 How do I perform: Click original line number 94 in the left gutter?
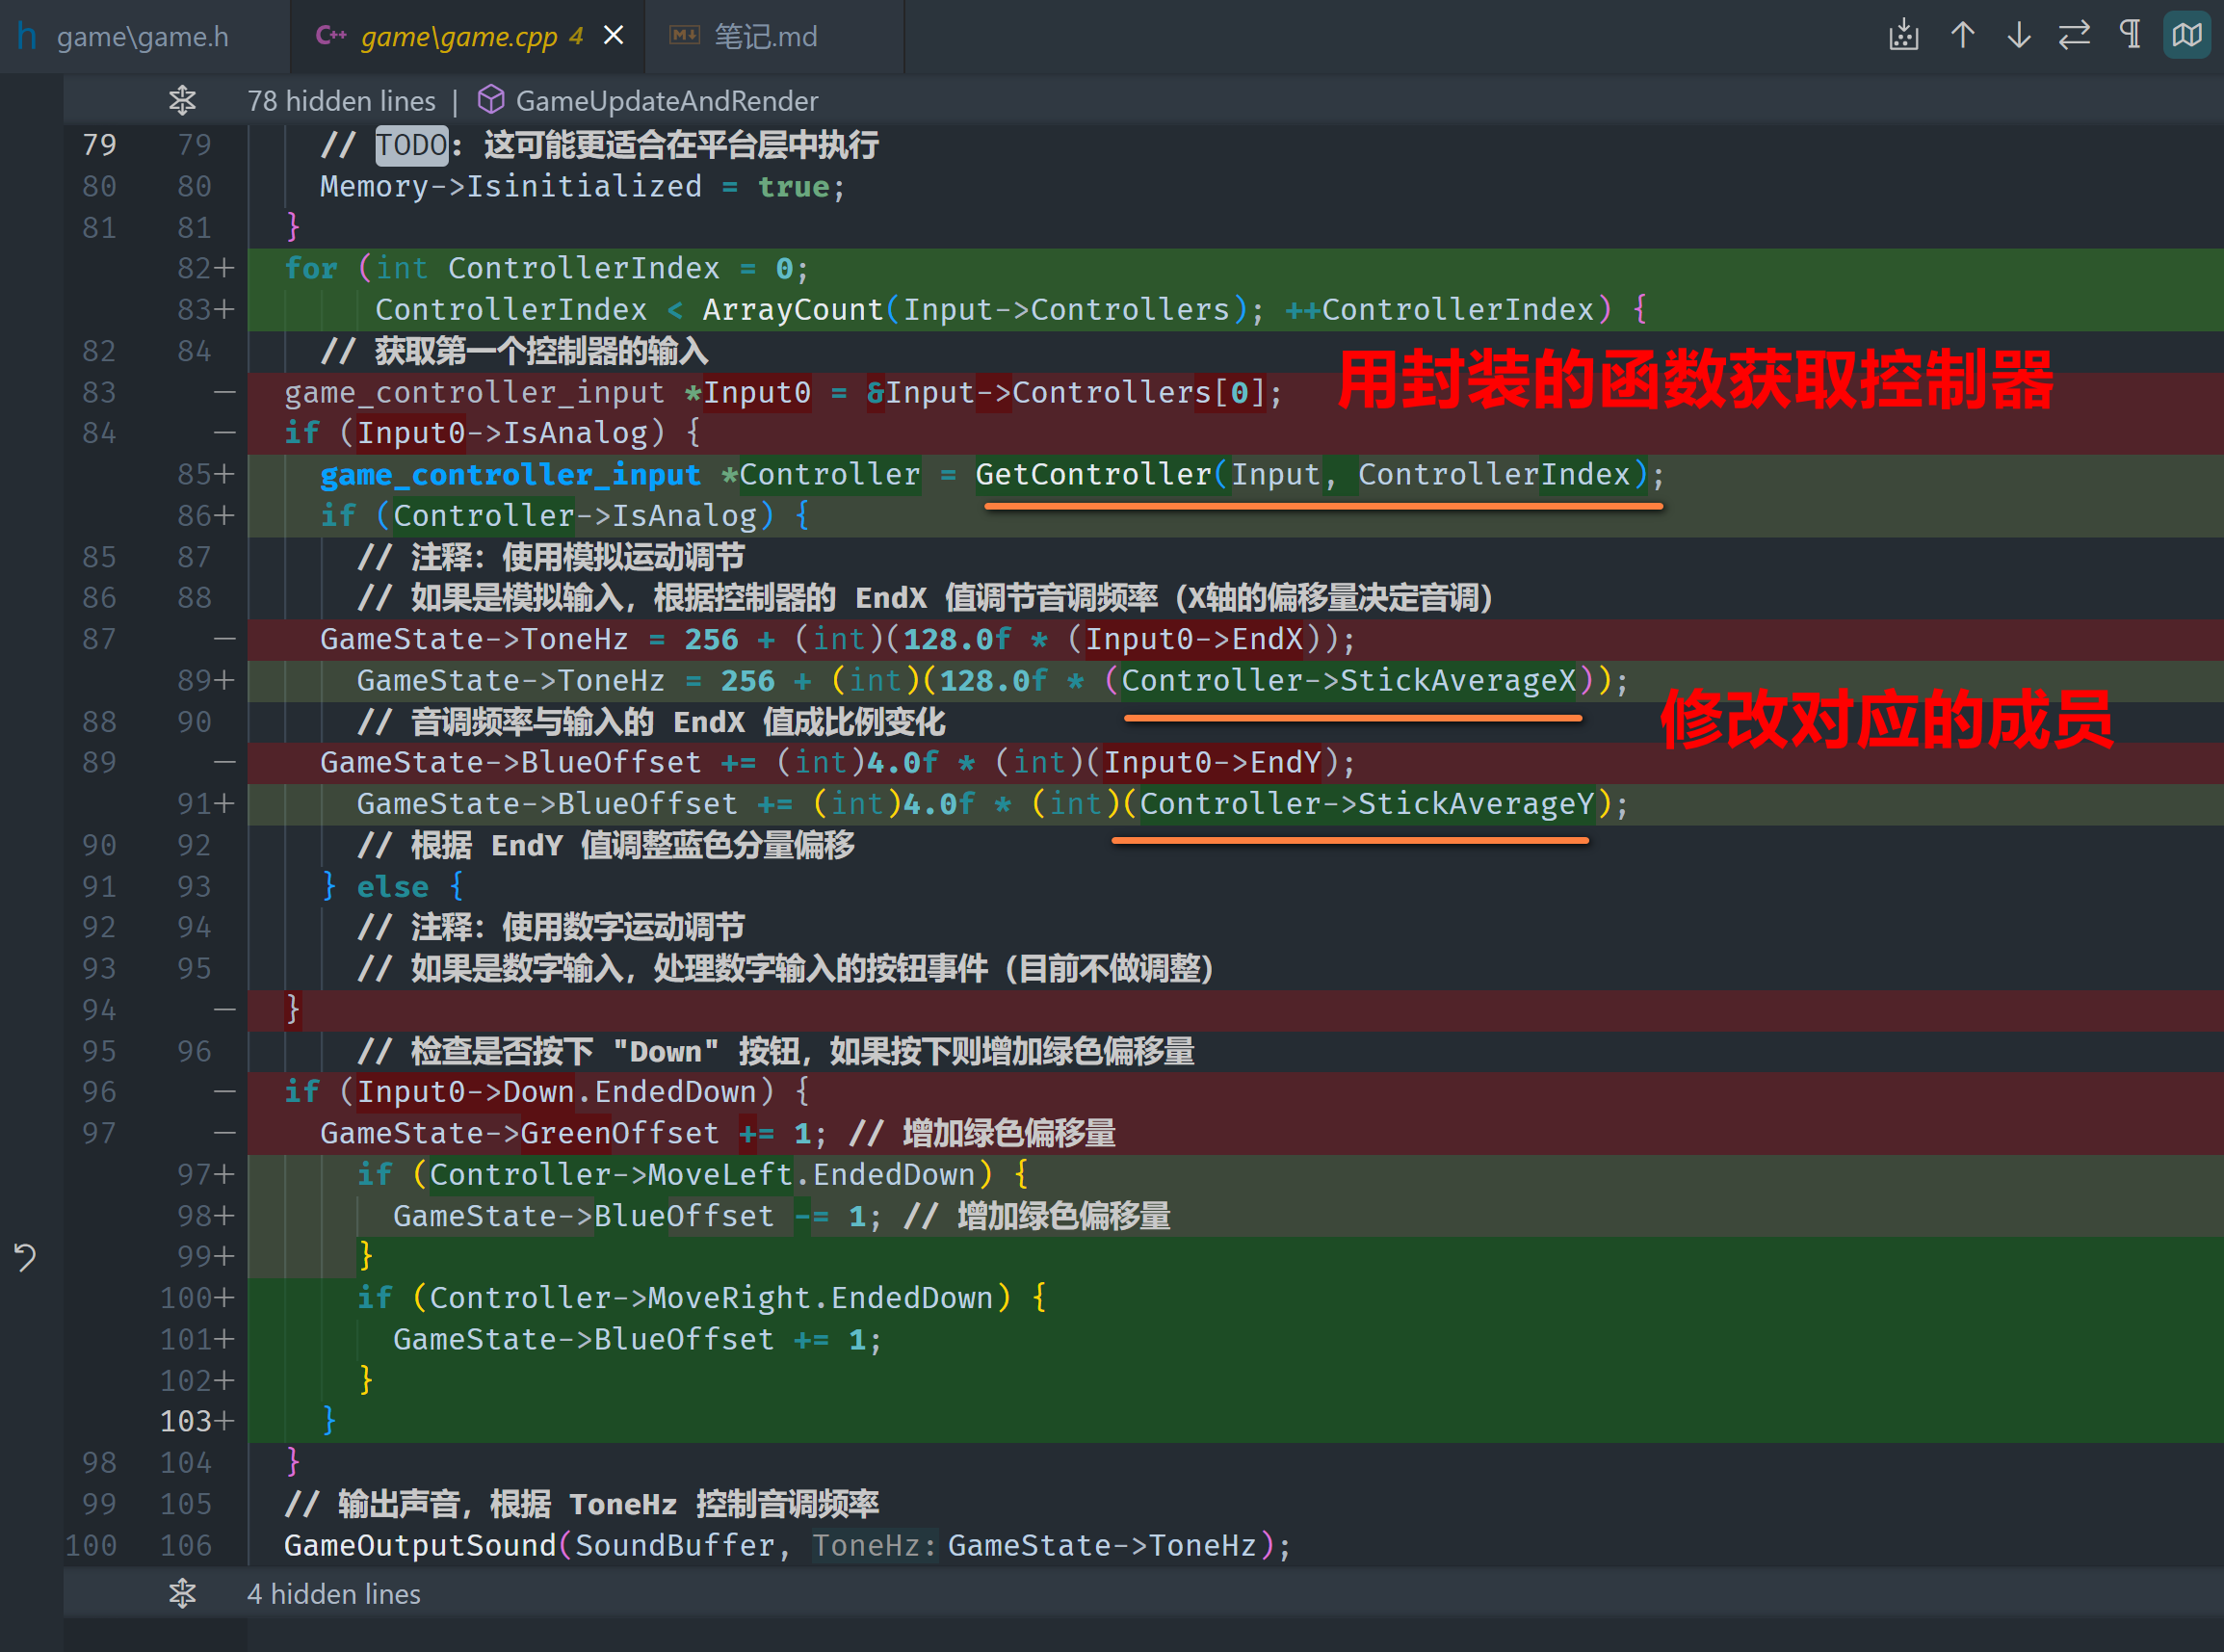click(x=99, y=1010)
